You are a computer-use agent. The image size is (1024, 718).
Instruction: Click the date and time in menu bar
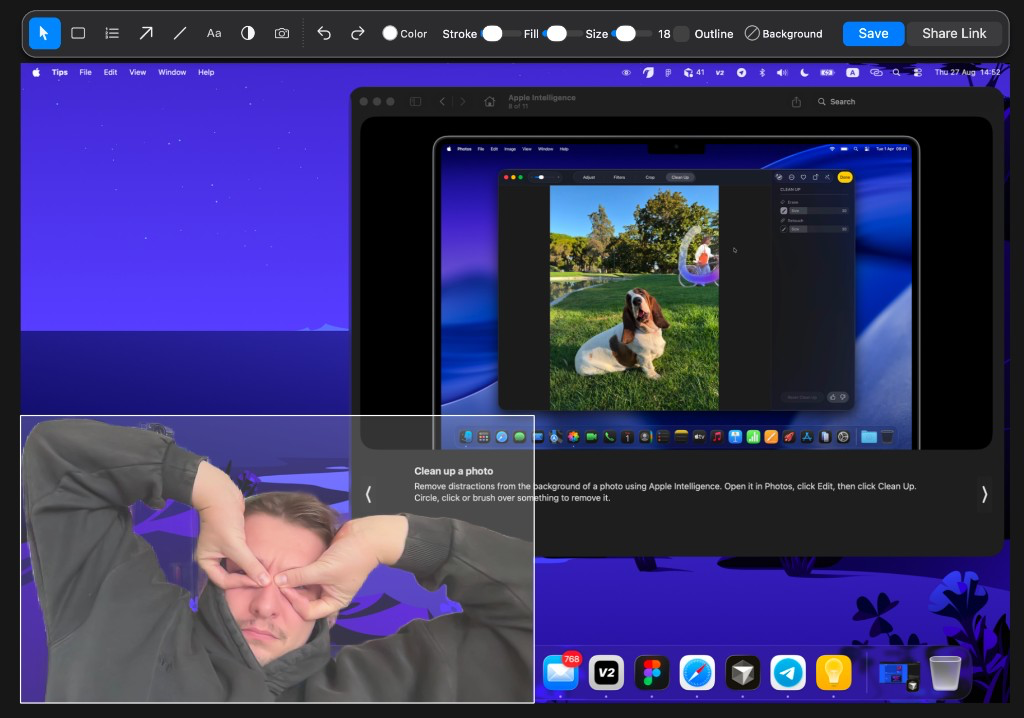967,73
